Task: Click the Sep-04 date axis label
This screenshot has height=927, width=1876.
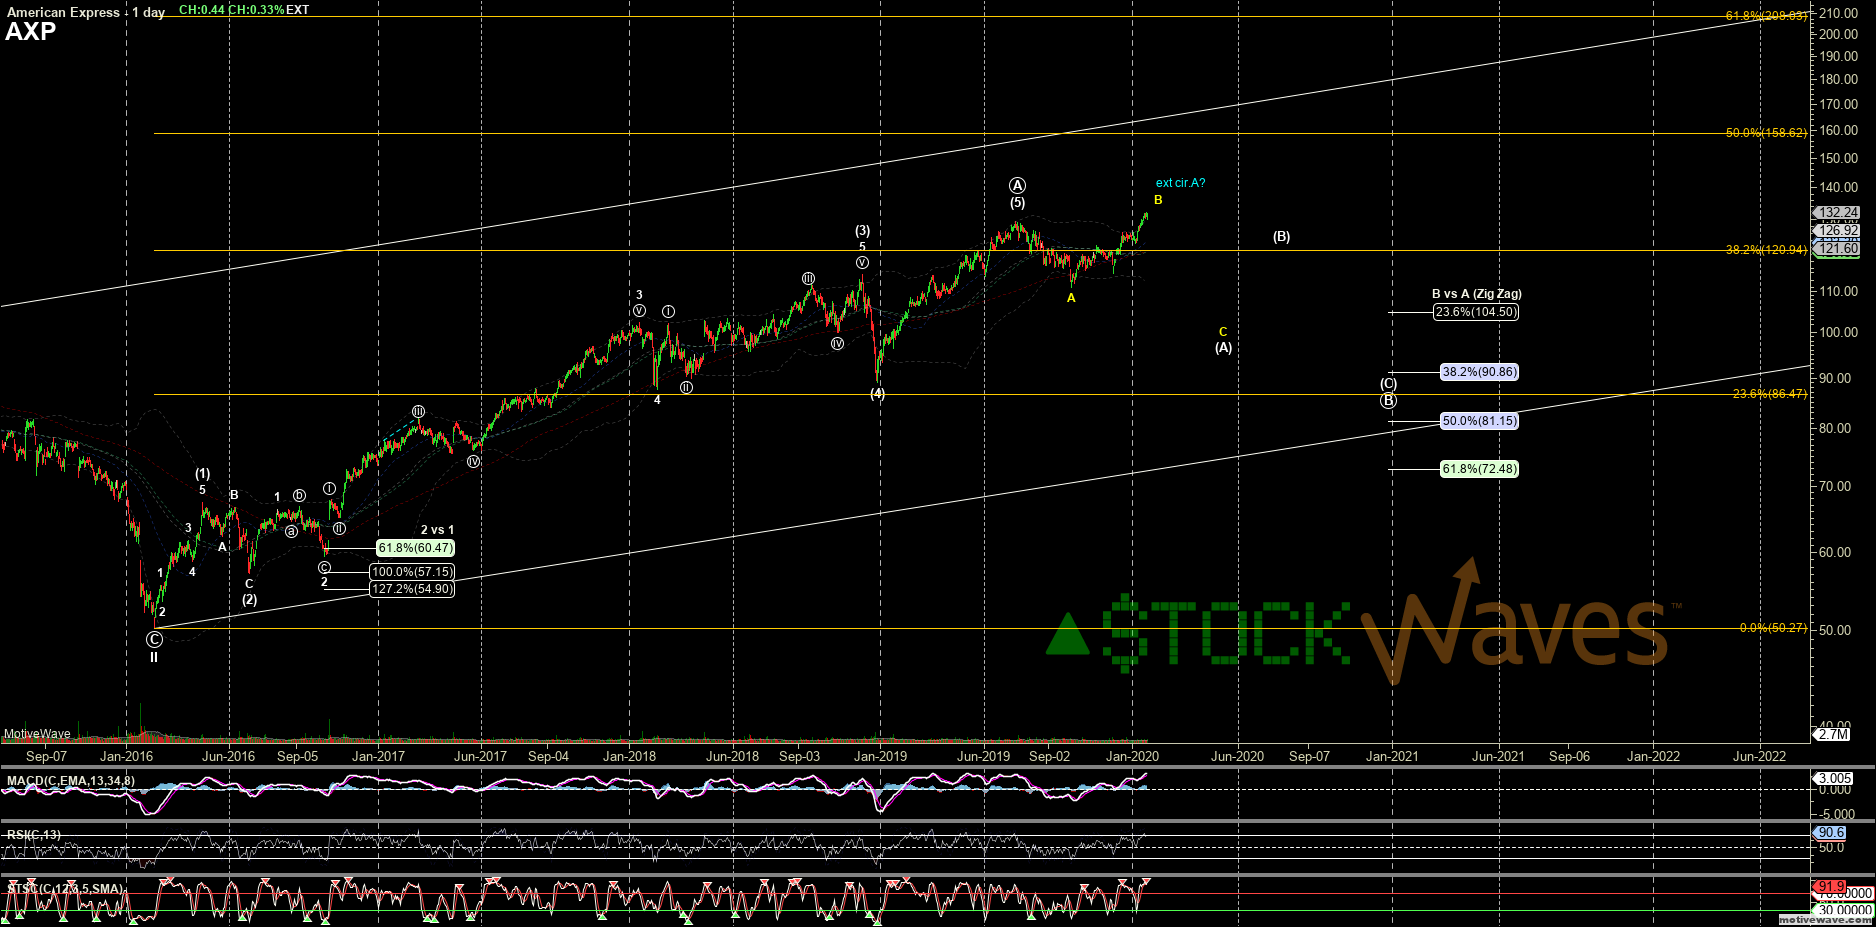Action: pos(548,756)
